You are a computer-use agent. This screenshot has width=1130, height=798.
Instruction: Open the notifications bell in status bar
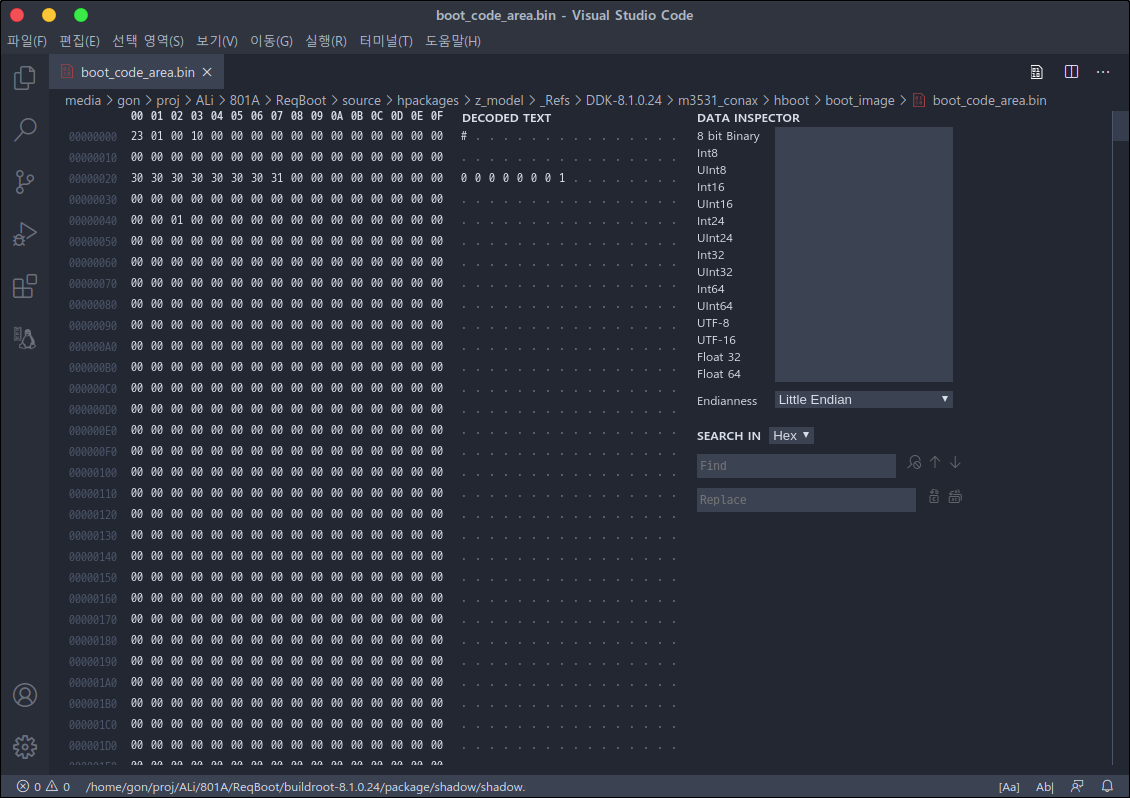[1106, 786]
